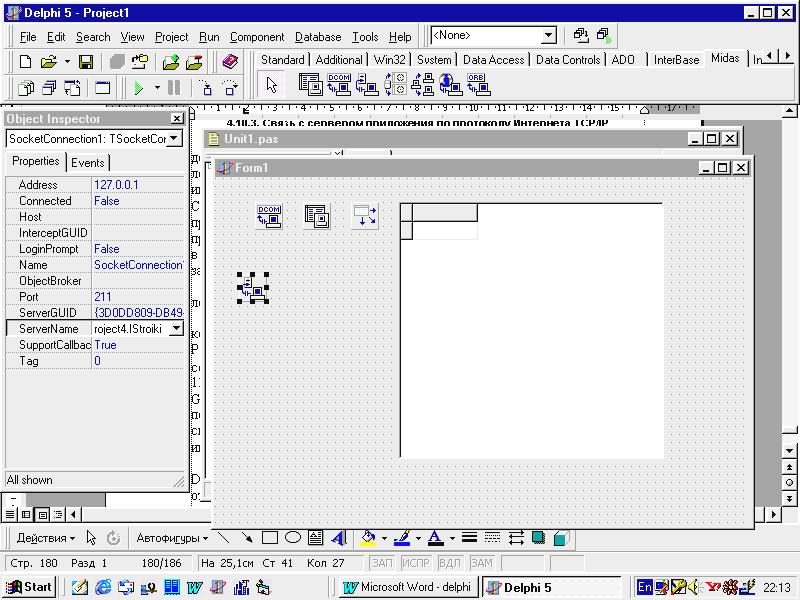This screenshot has width=800, height=600.
Task: Toggle SupportCallbacks property value True
Action: (138, 345)
